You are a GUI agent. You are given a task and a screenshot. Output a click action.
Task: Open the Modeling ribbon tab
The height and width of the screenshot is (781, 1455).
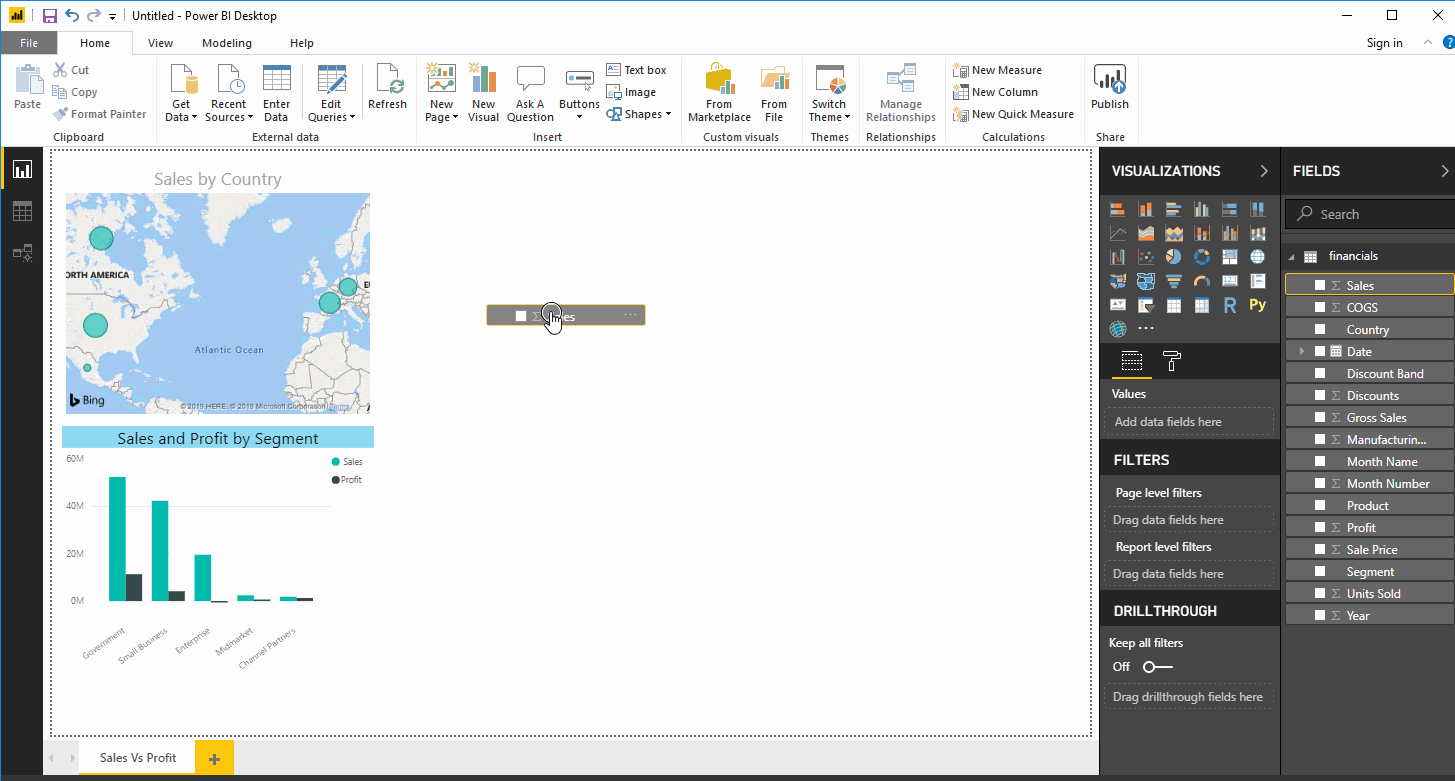click(x=227, y=43)
